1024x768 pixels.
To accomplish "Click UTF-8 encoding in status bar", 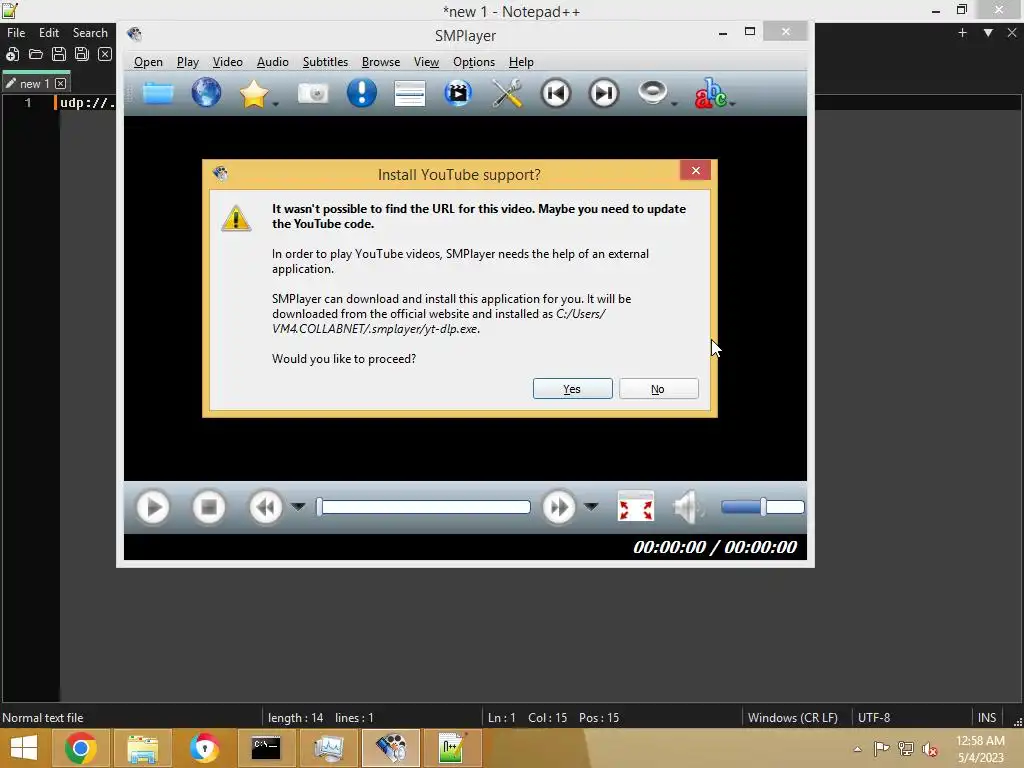I will [874, 718].
